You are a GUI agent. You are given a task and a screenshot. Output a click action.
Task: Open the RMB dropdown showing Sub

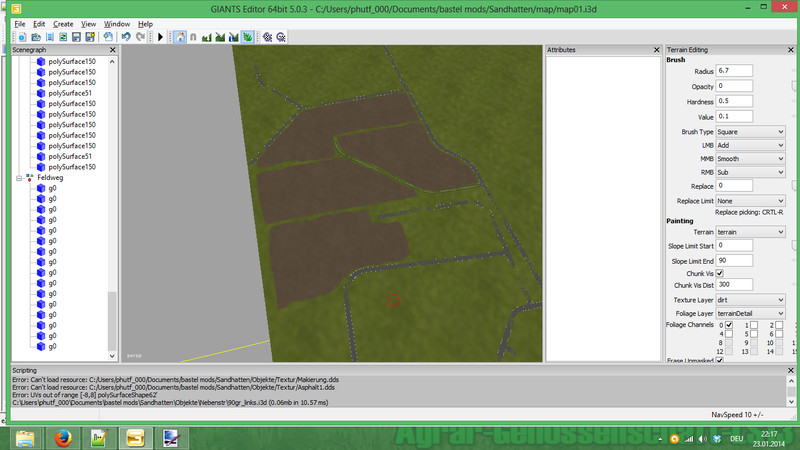pos(750,172)
